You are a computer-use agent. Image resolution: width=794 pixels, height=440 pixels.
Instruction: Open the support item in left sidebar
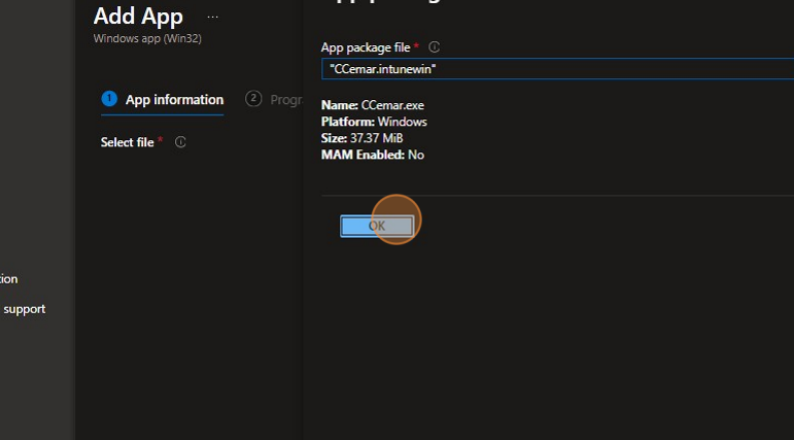[24, 309]
